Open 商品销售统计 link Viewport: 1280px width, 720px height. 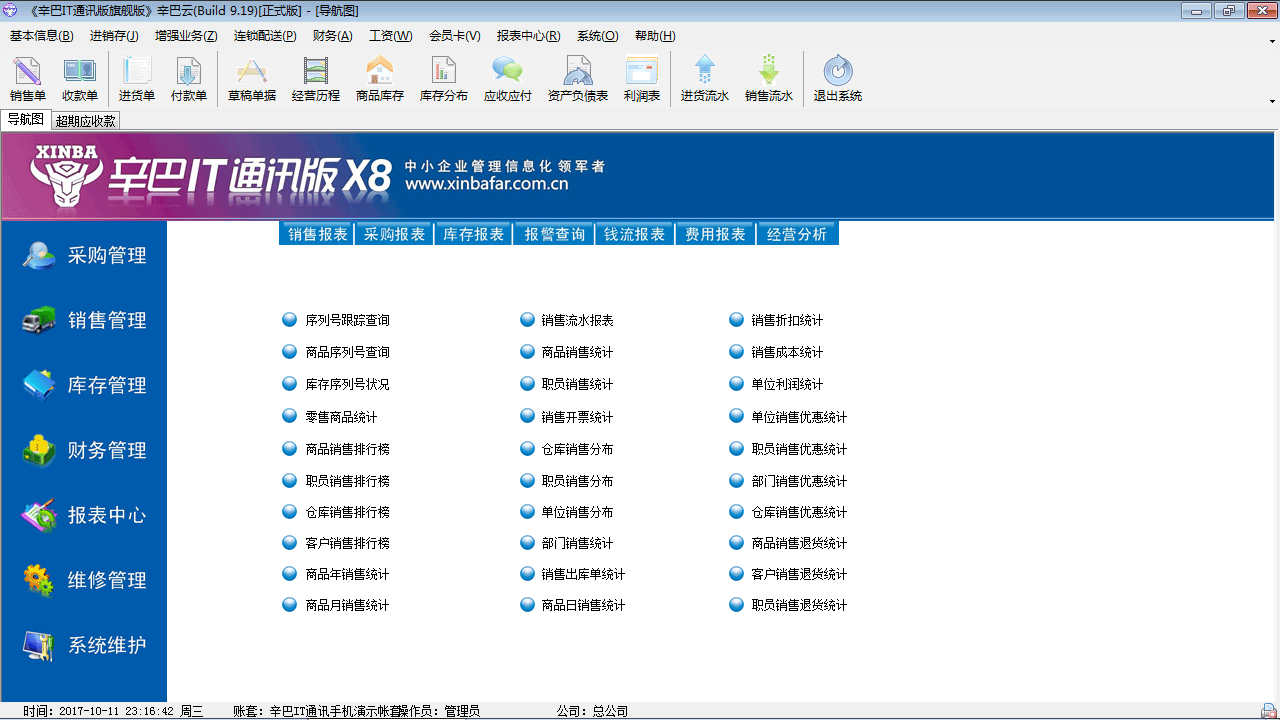click(x=577, y=353)
